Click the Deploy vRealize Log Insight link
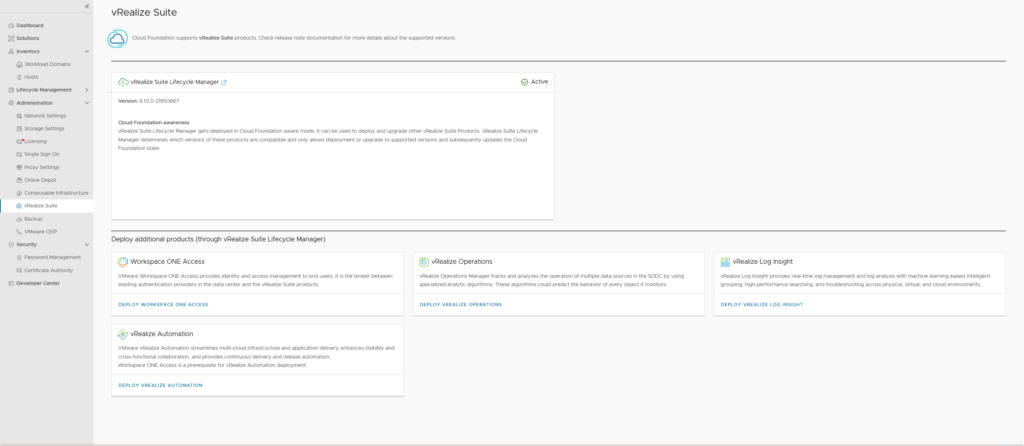The image size is (1024, 446). coord(761,304)
